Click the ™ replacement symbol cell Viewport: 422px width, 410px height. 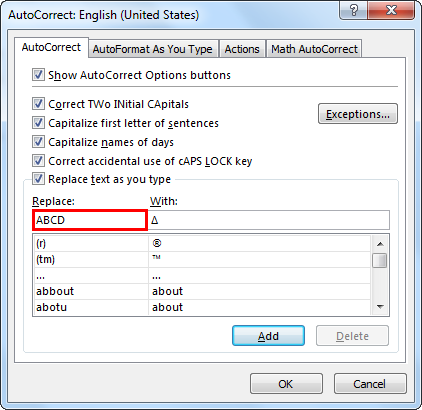[259, 259]
